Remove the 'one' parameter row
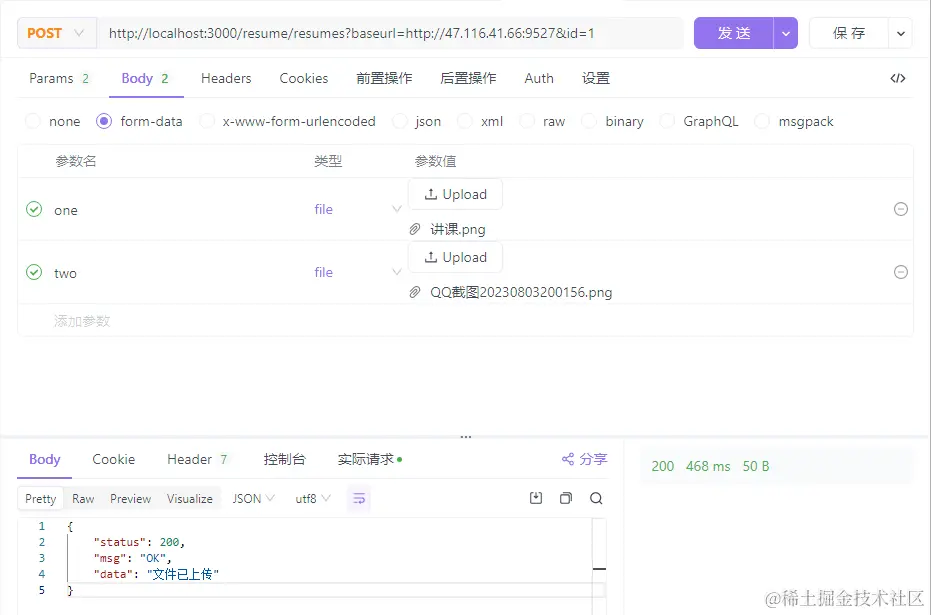Viewport: 931px width, 615px height. point(901,209)
